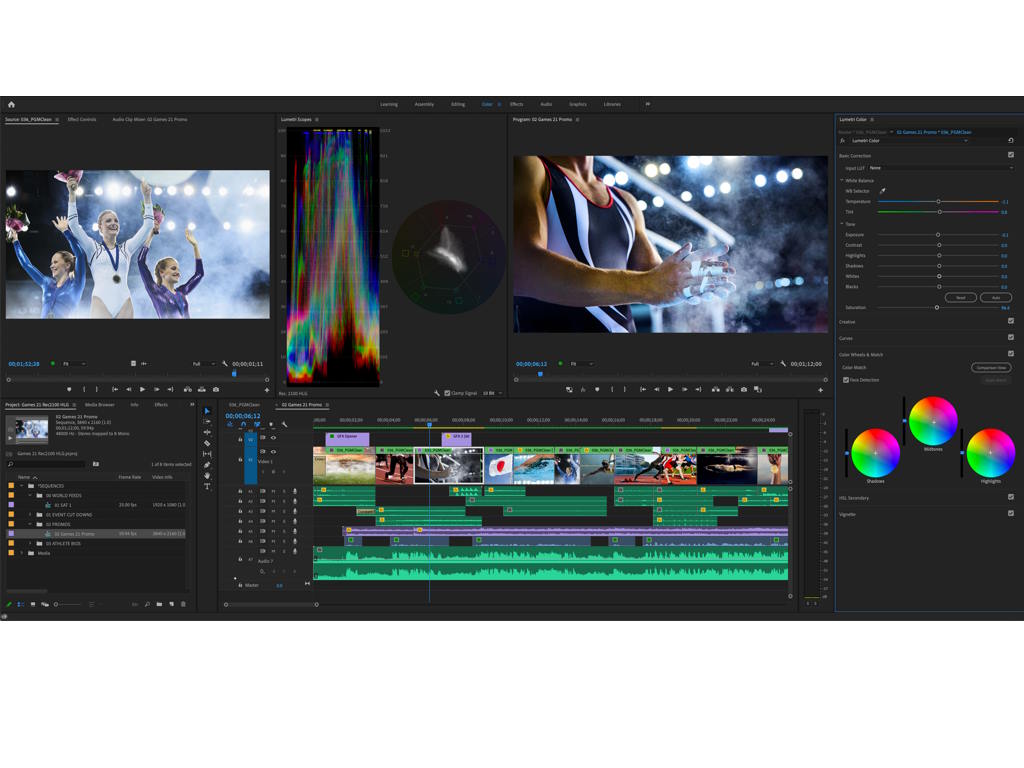Adjust Saturation slider handle
The height and width of the screenshot is (768, 1024).
click(x=936, y=307)
